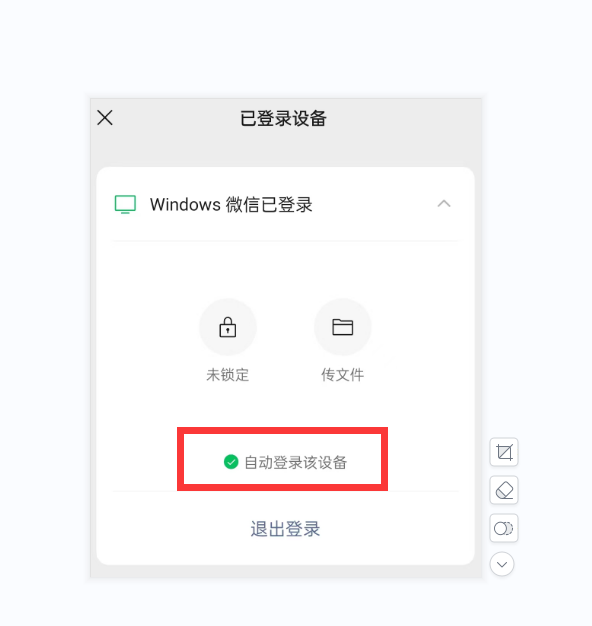
Task: Click the Windows 微信已登录 heading text
Action: (x=231, y=204)
